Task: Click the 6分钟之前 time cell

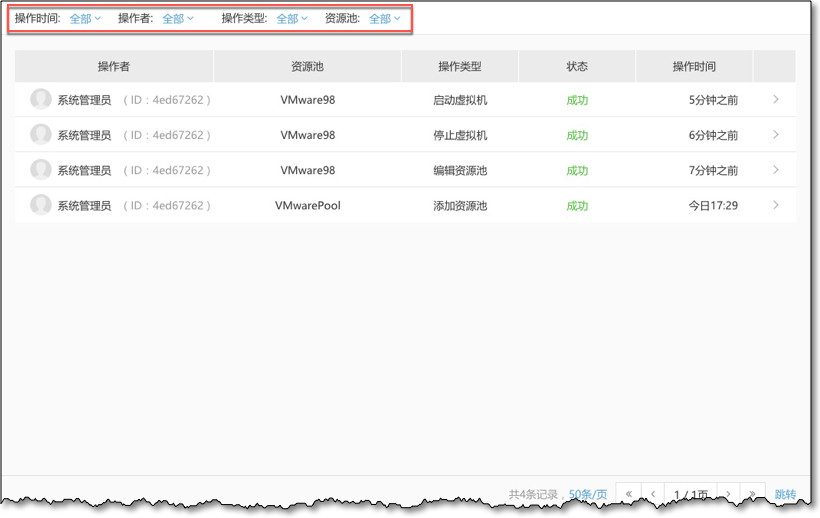Action: [713, 135]
